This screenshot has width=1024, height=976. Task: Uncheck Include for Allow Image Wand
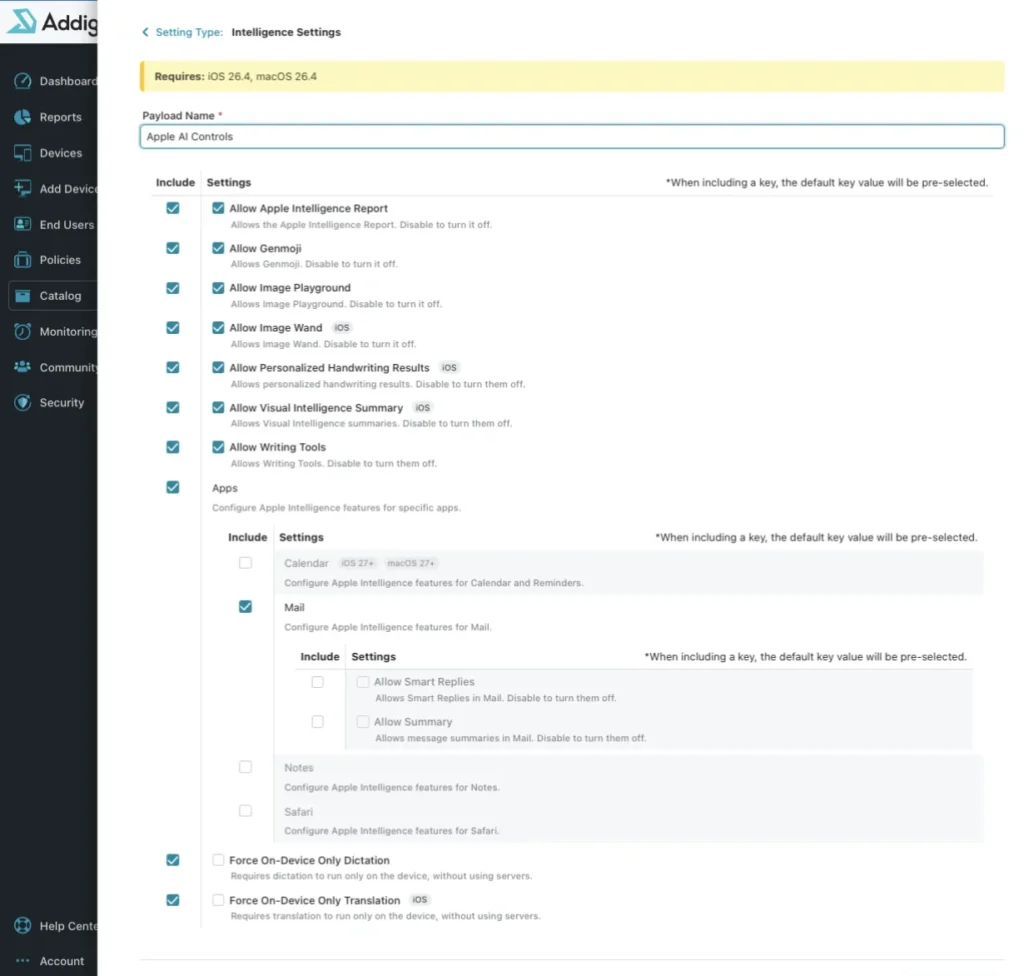click(x=172, y=327)
